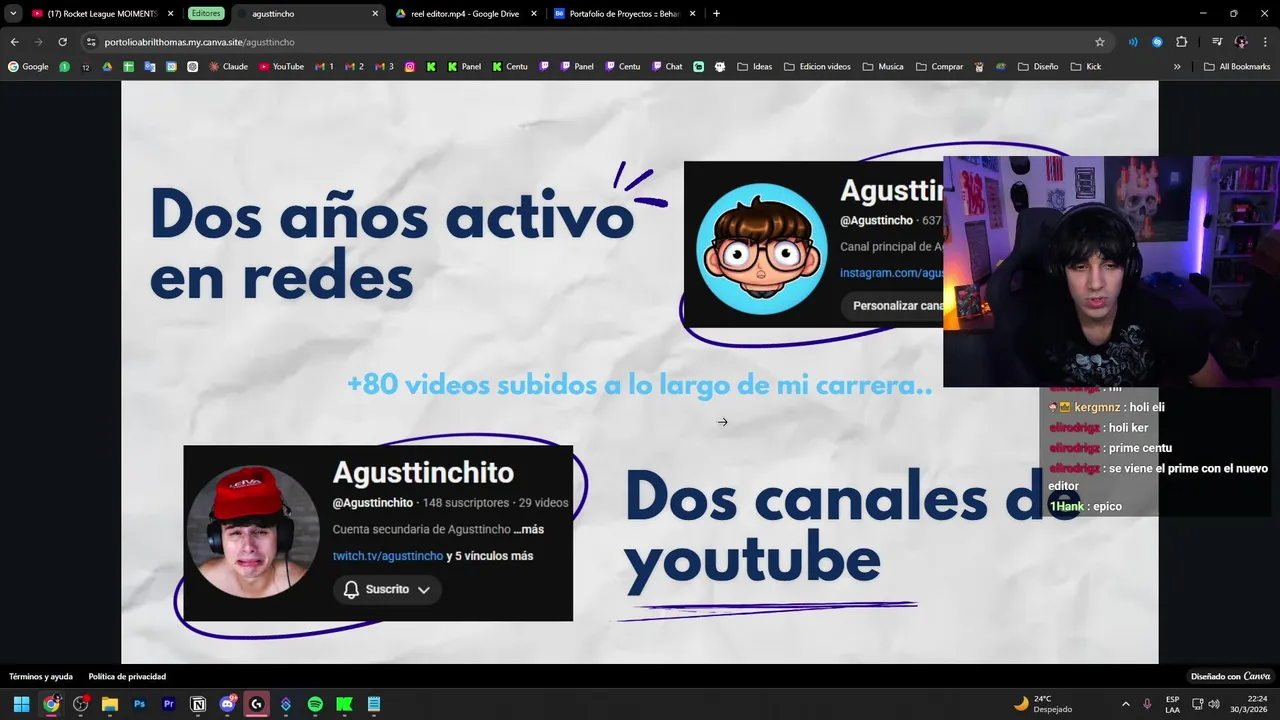Open the Chrome three-dot menu
This screenshot has width=1280, height=720.
pyautogui.click(x=1265, y=42)
